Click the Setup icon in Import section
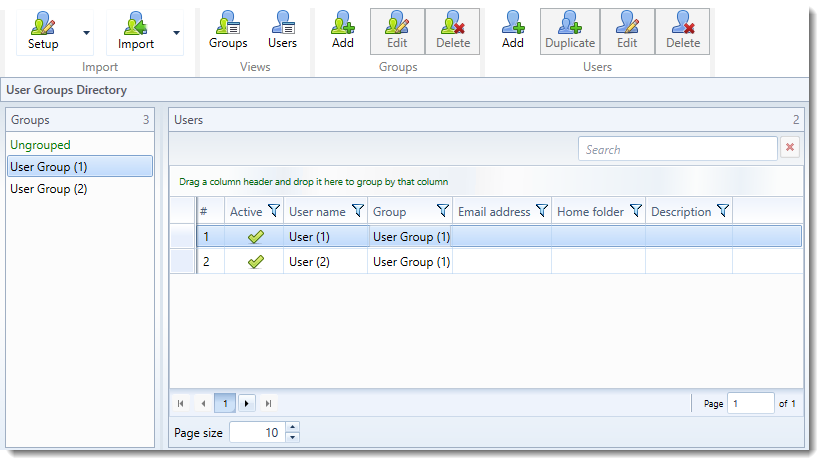This screenshot has width=824, height=465. pyautogui.click(x=42, y=23)
